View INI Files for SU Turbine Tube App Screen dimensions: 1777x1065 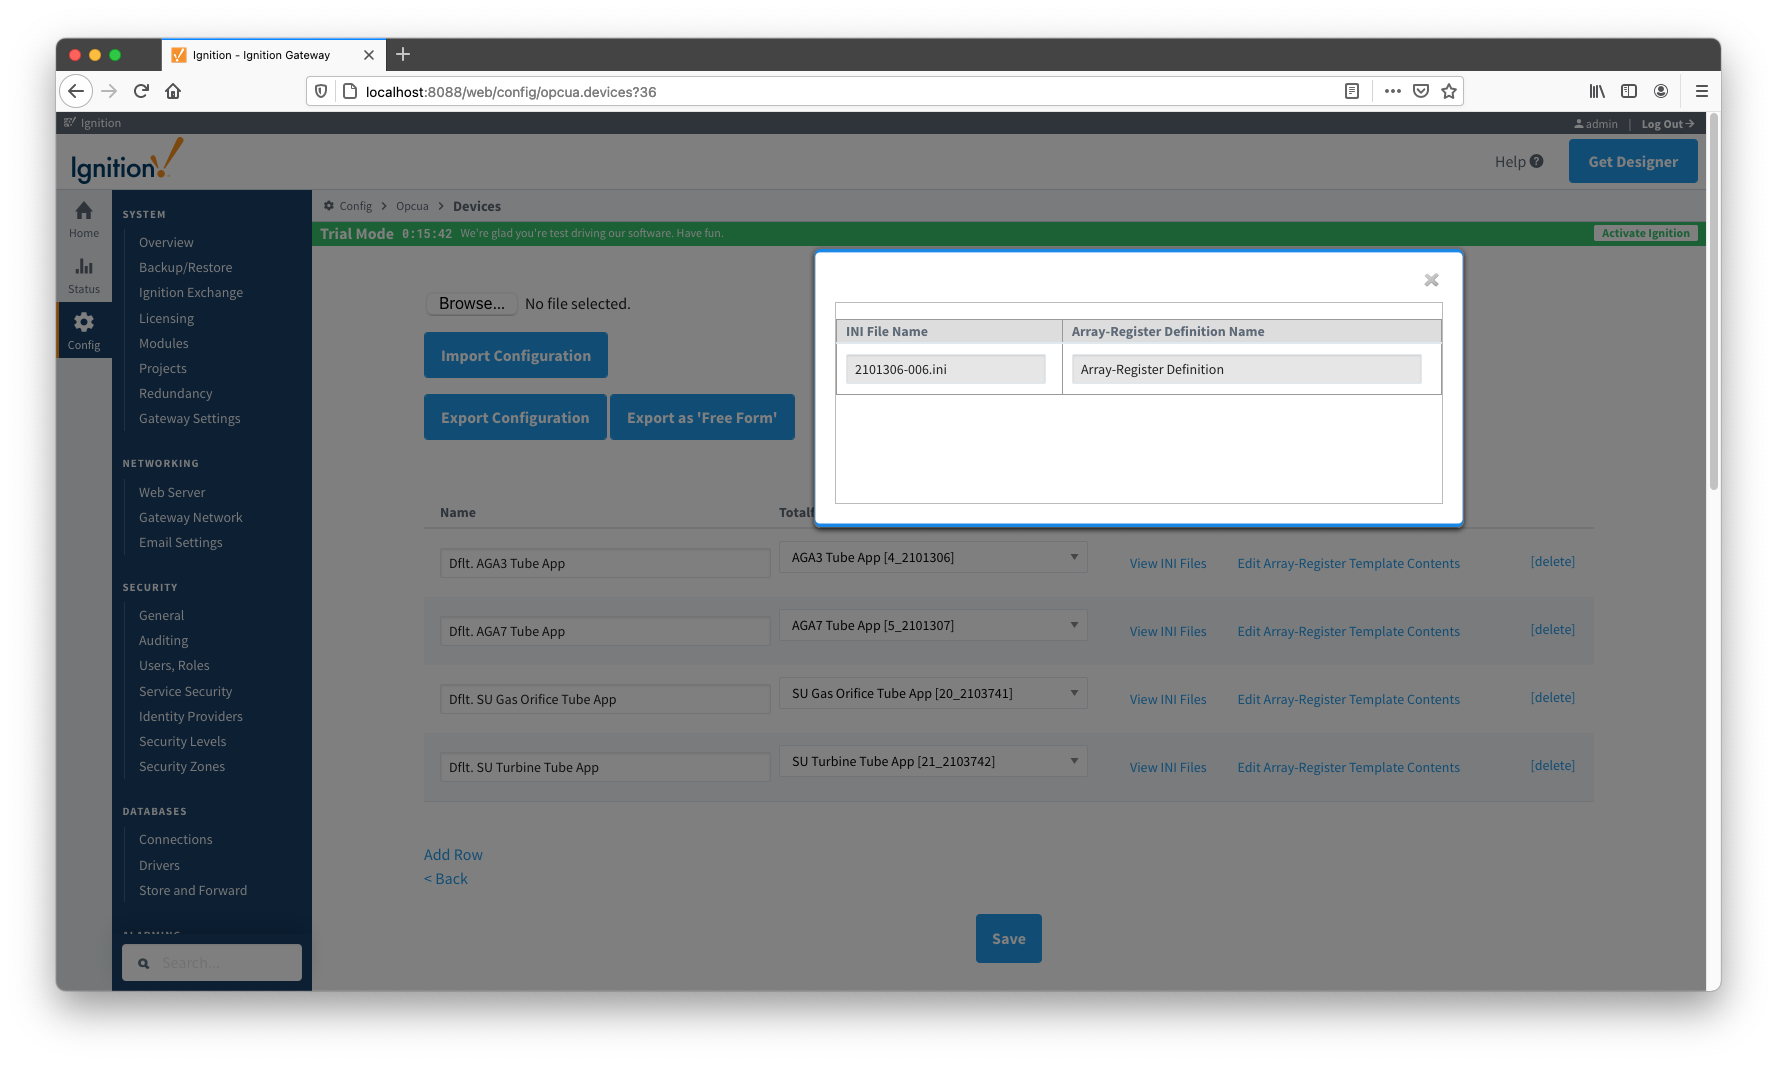1168,767
